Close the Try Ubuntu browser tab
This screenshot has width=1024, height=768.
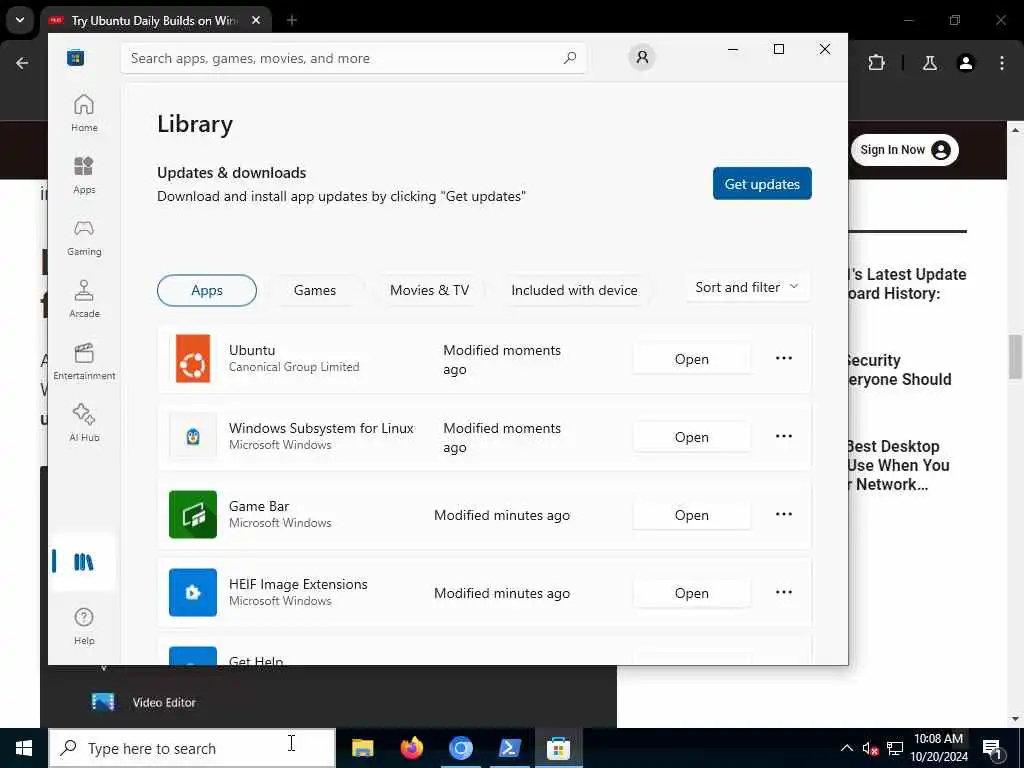(x=256, y=20)
